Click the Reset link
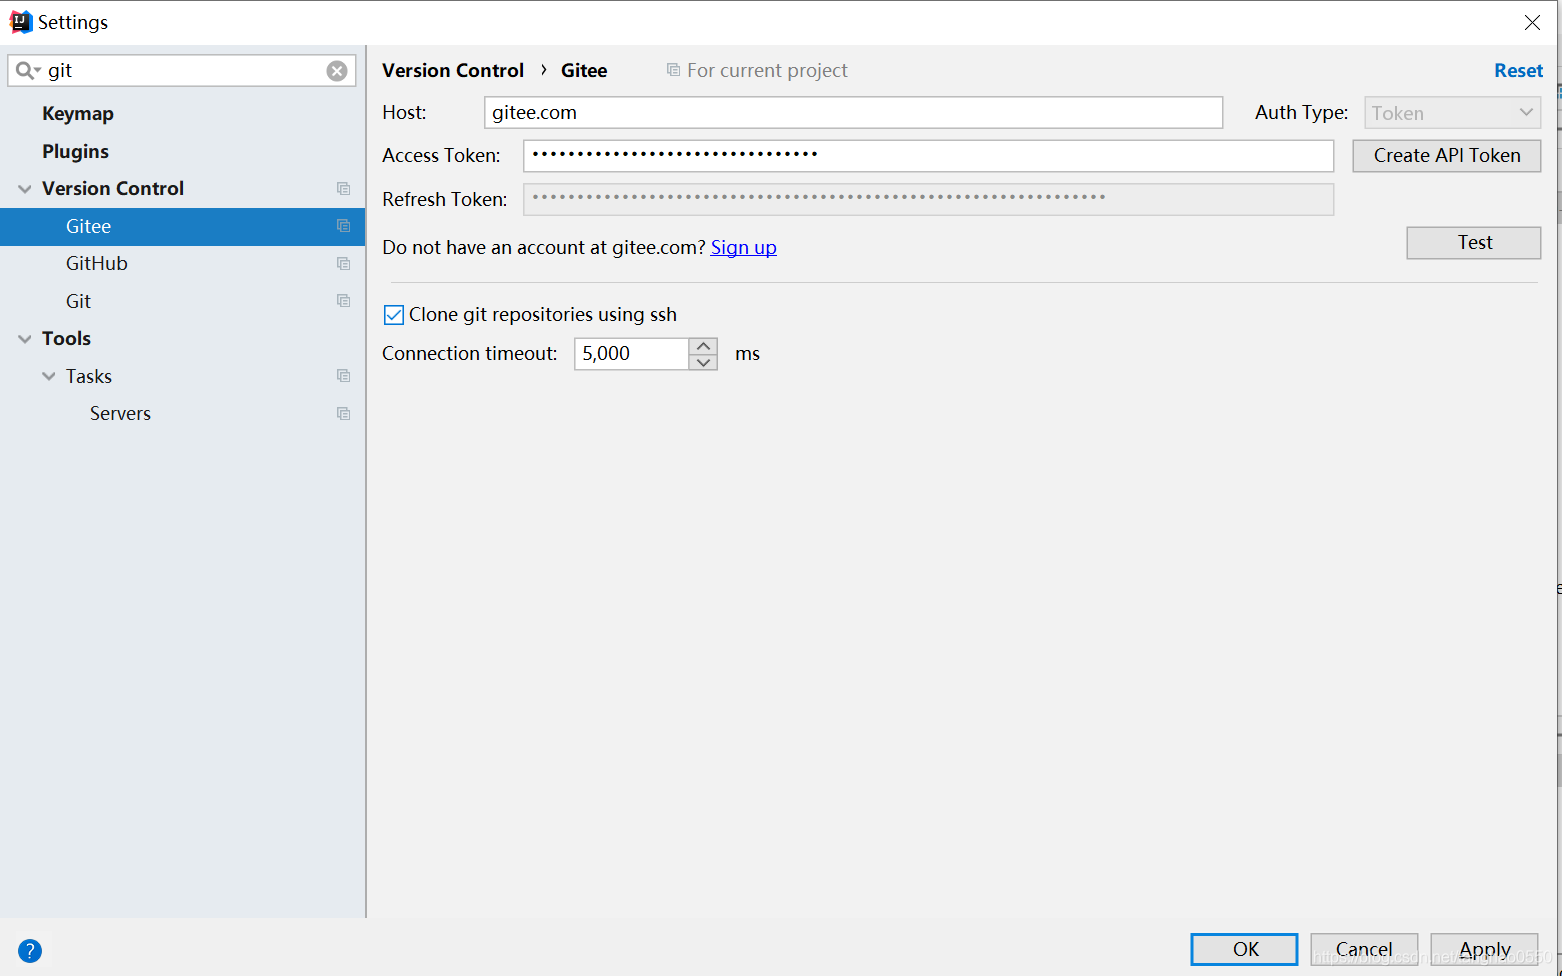 [1518, 71]
